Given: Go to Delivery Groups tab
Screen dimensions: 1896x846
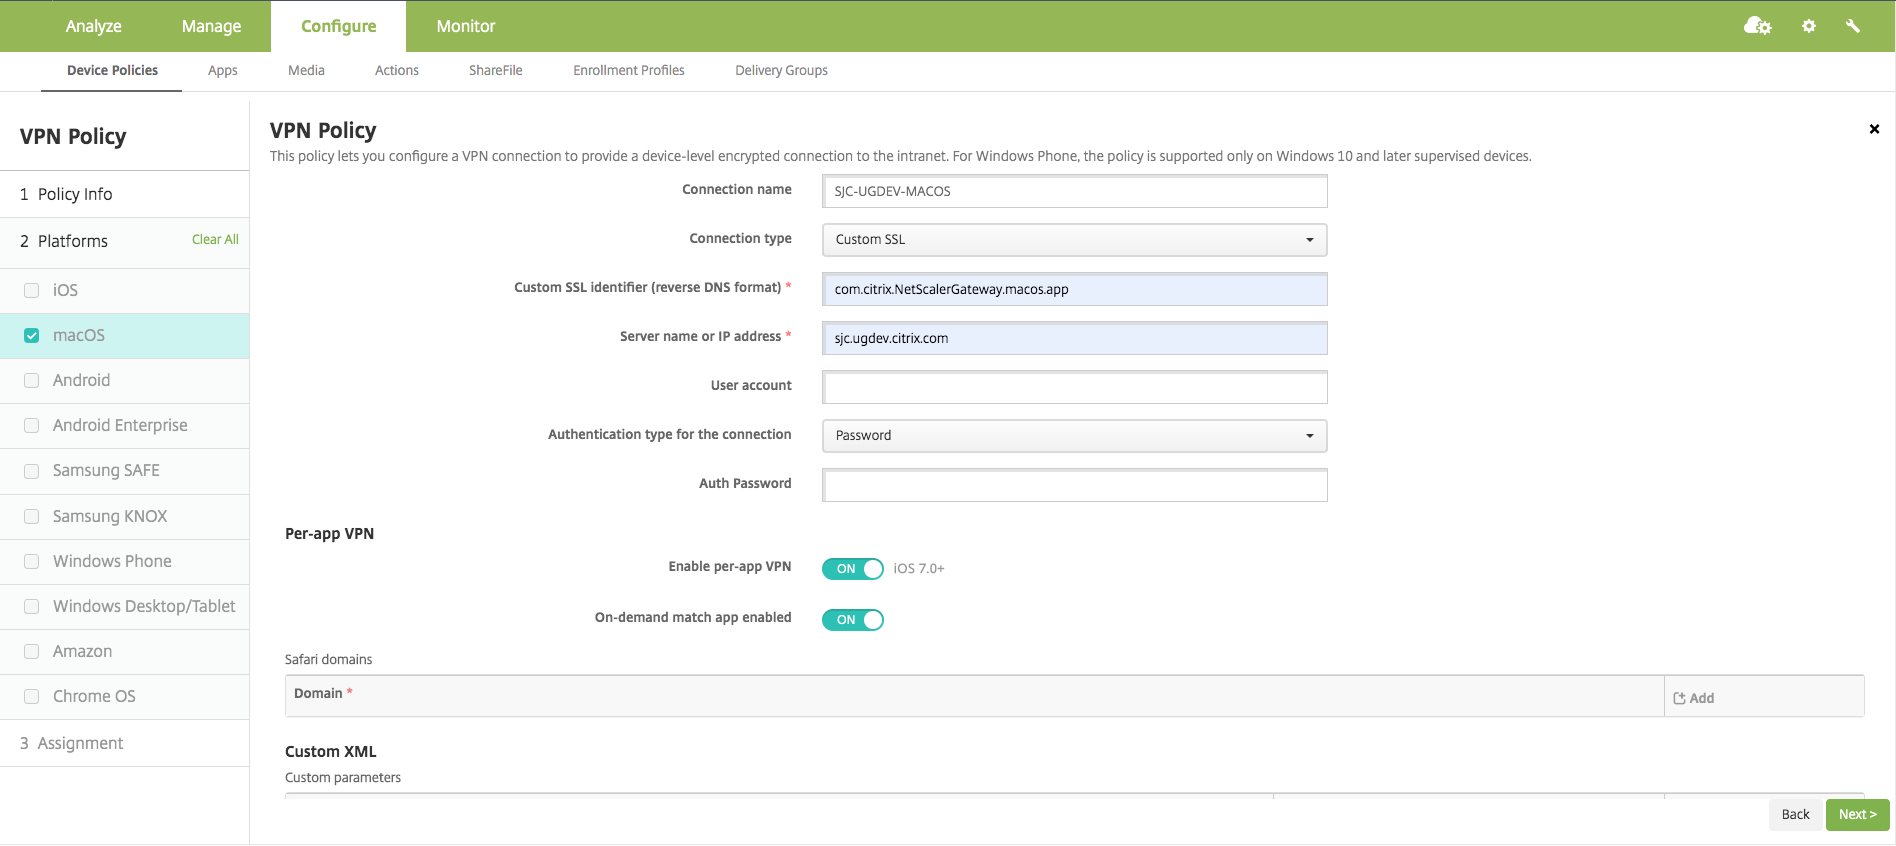Looking at the screenshot, I should click(x=781, y=70).
